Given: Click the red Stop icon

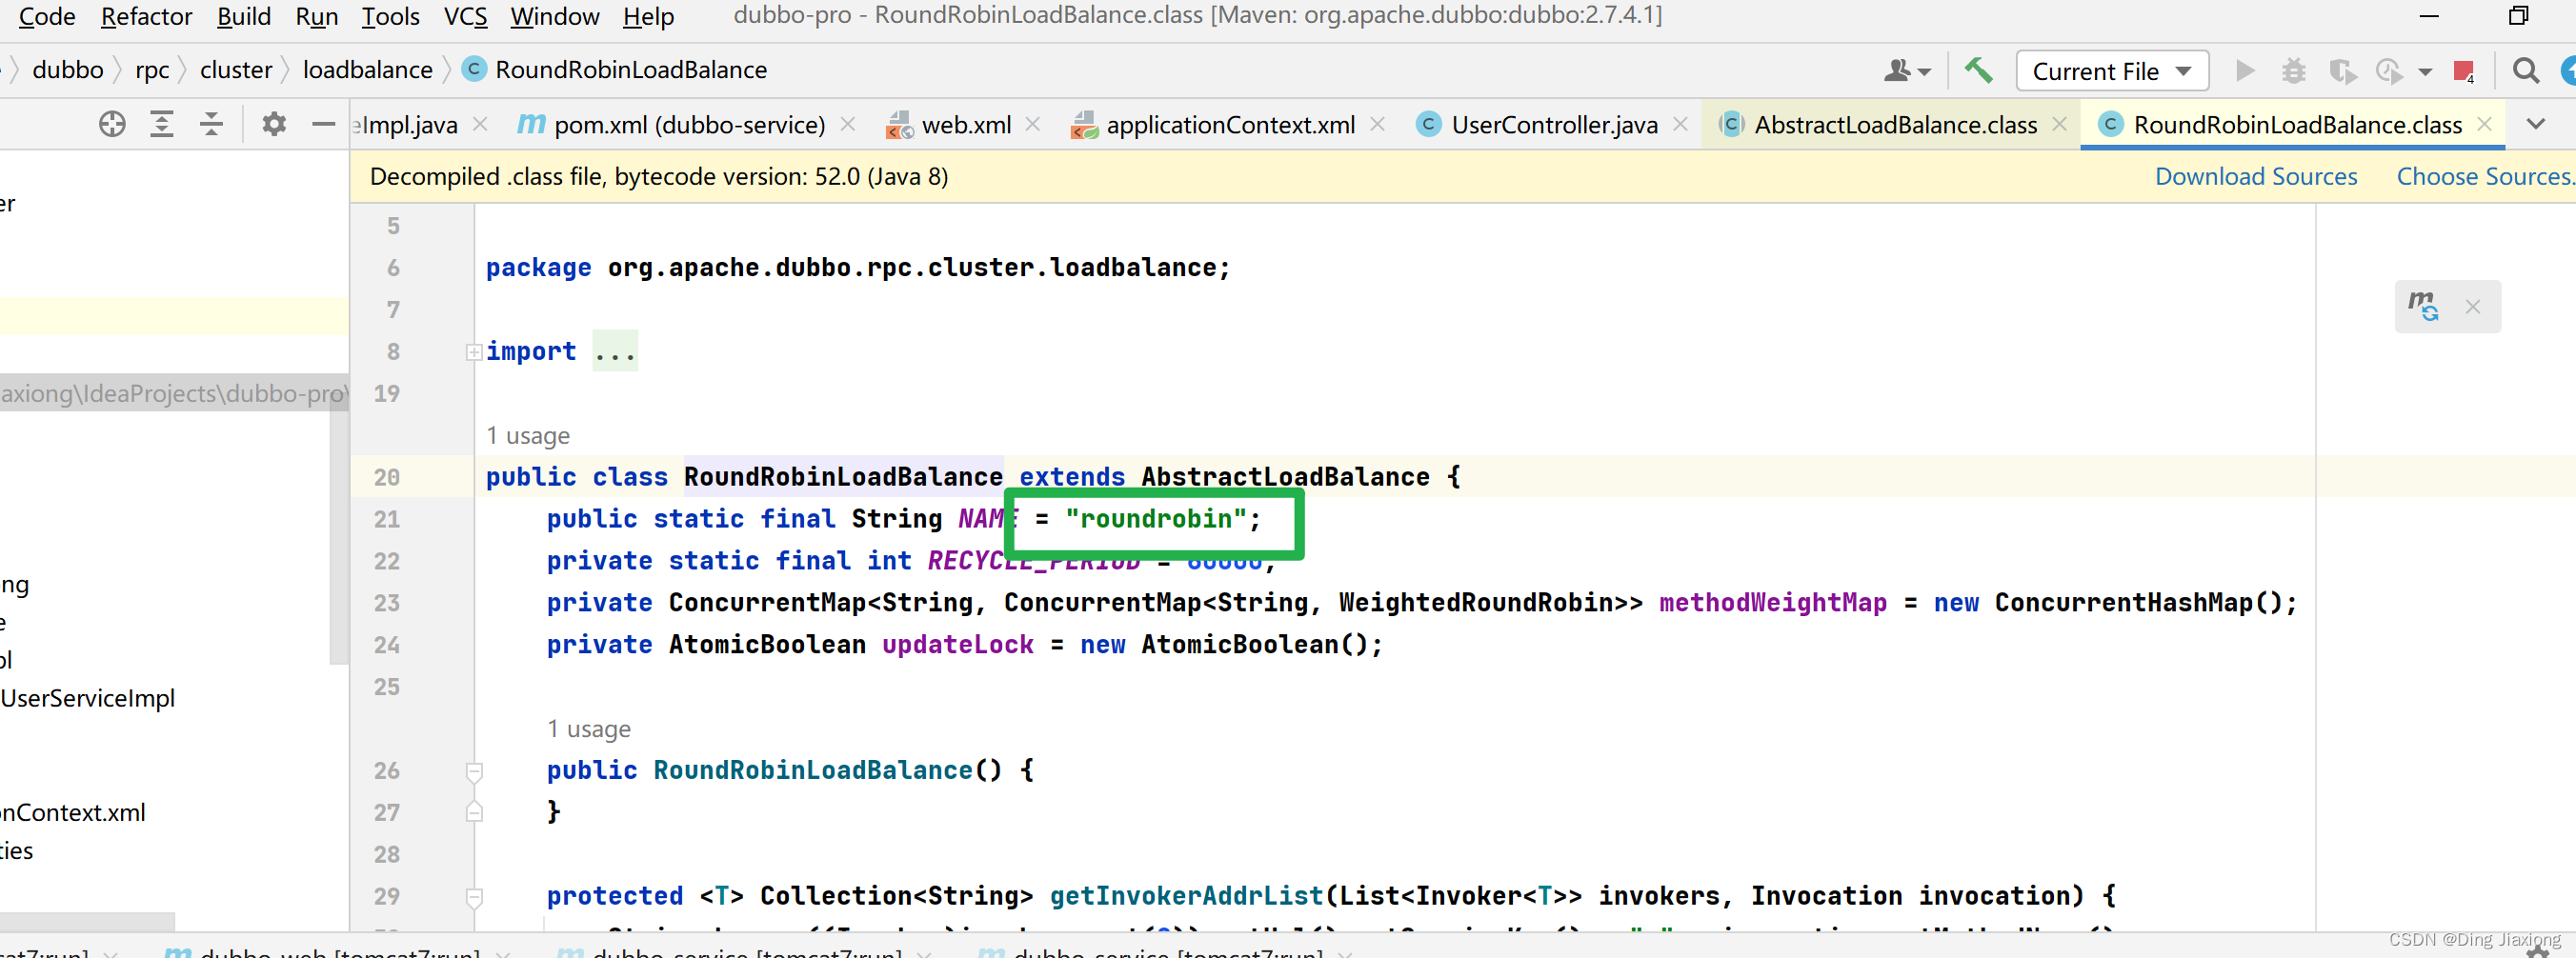Looking at the screenshot, I should [2463, 71].
